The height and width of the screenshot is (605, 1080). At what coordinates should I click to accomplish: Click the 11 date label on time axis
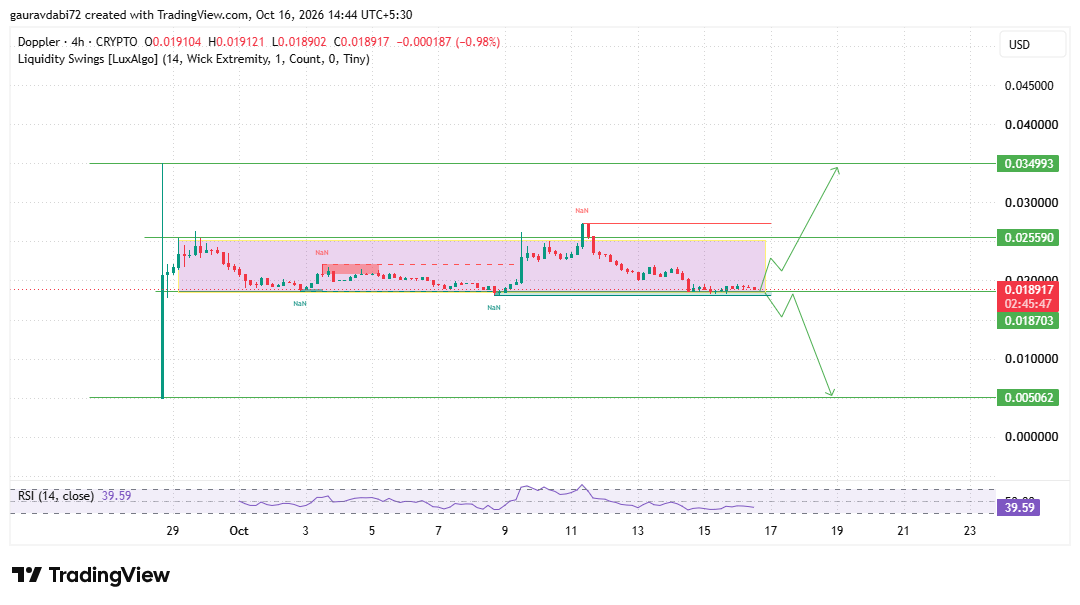[x=571, y=531]
